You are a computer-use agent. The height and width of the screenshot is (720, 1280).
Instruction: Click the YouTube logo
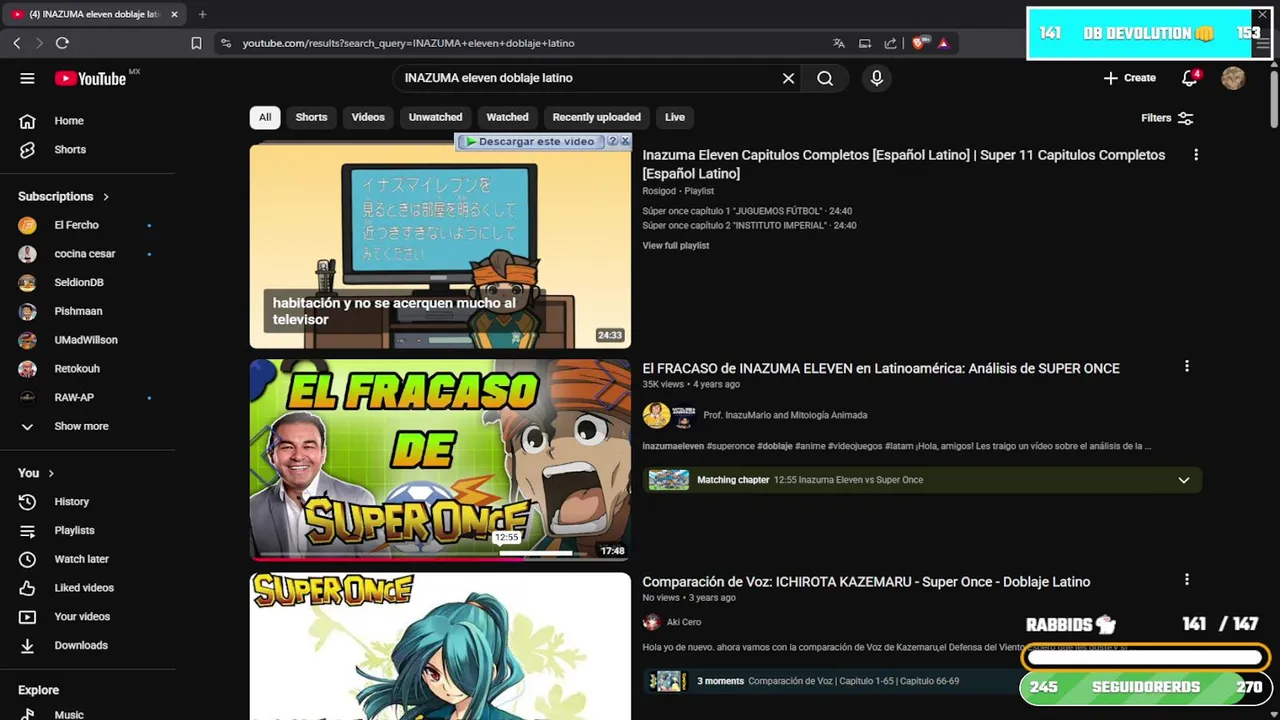(x=90, y=78)
